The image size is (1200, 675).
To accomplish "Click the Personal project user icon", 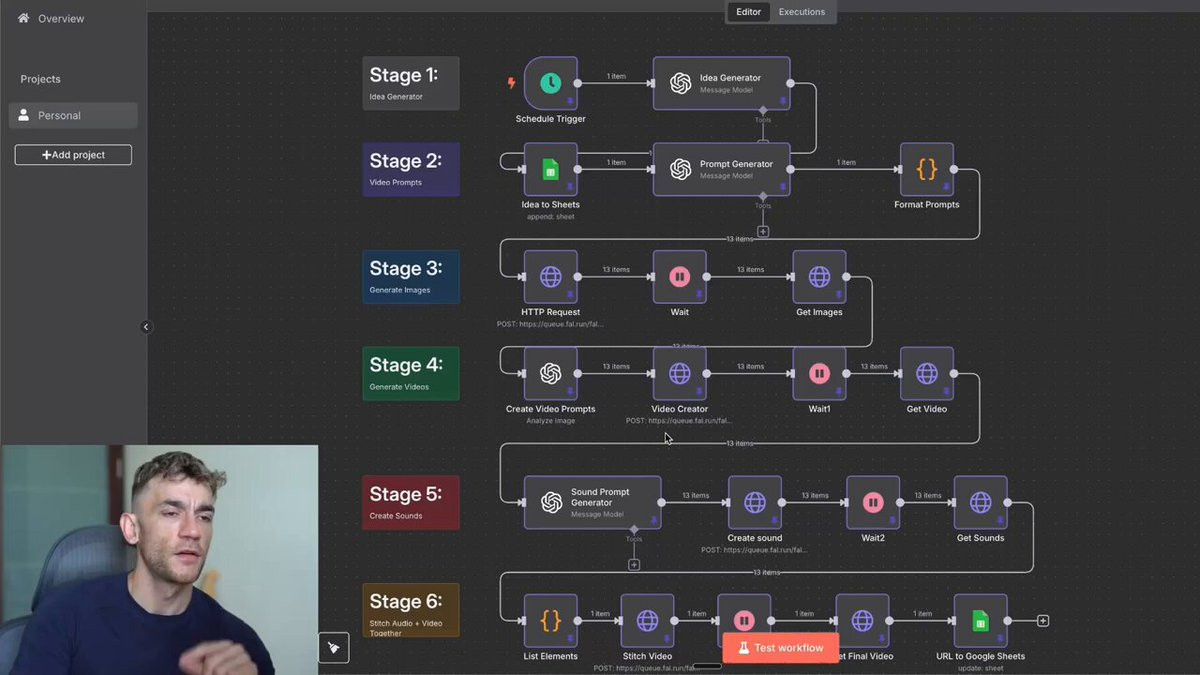I will pyautogui.click(x=24, y=115).
